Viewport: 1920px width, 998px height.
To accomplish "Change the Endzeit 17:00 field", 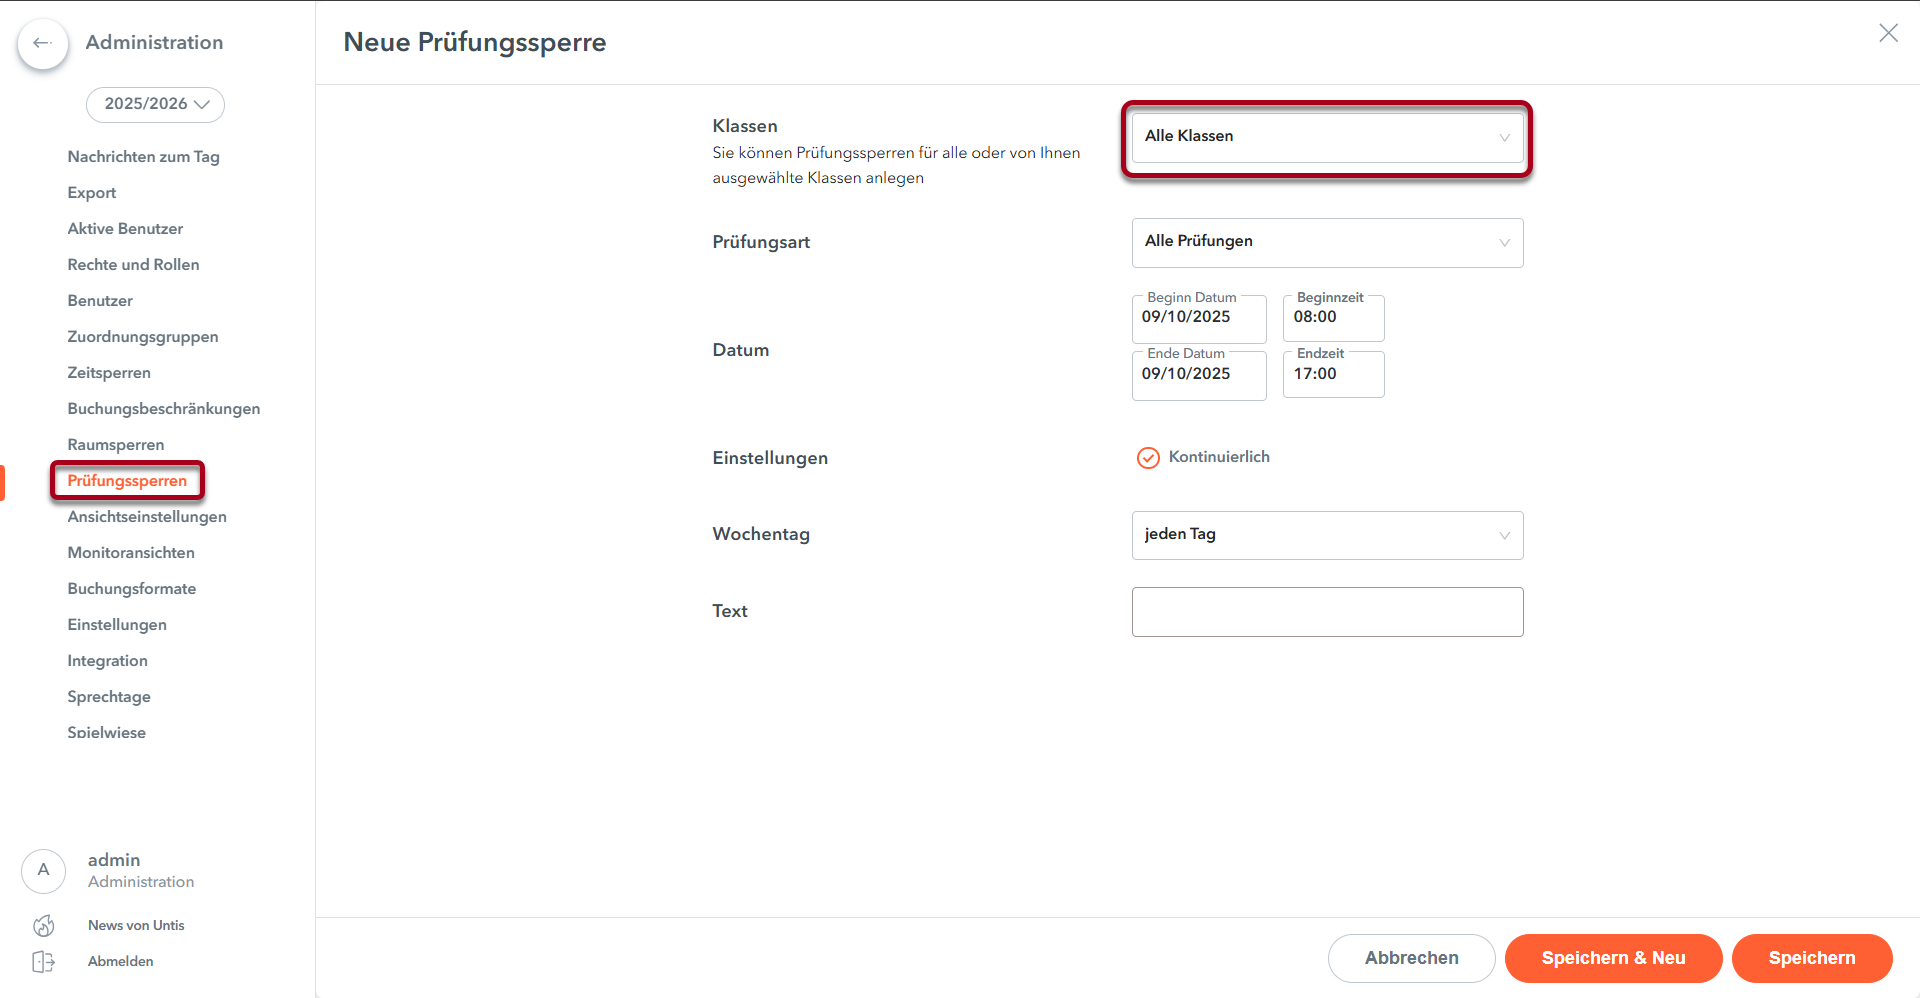I will click(x=1333, y=374).
